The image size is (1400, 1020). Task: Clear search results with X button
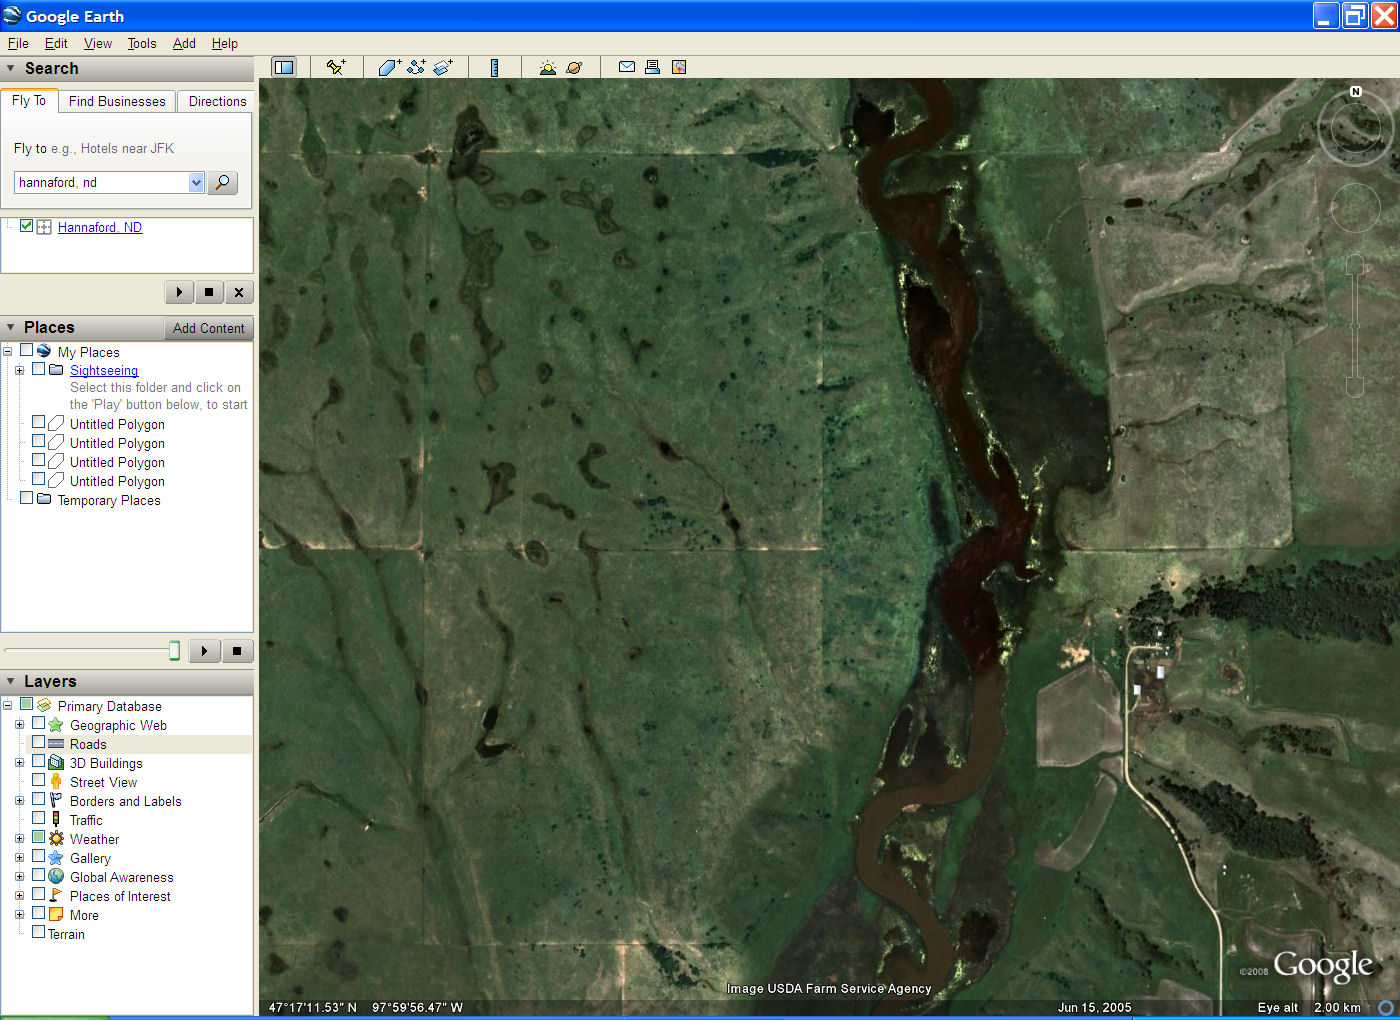click(x=238, y=292)
